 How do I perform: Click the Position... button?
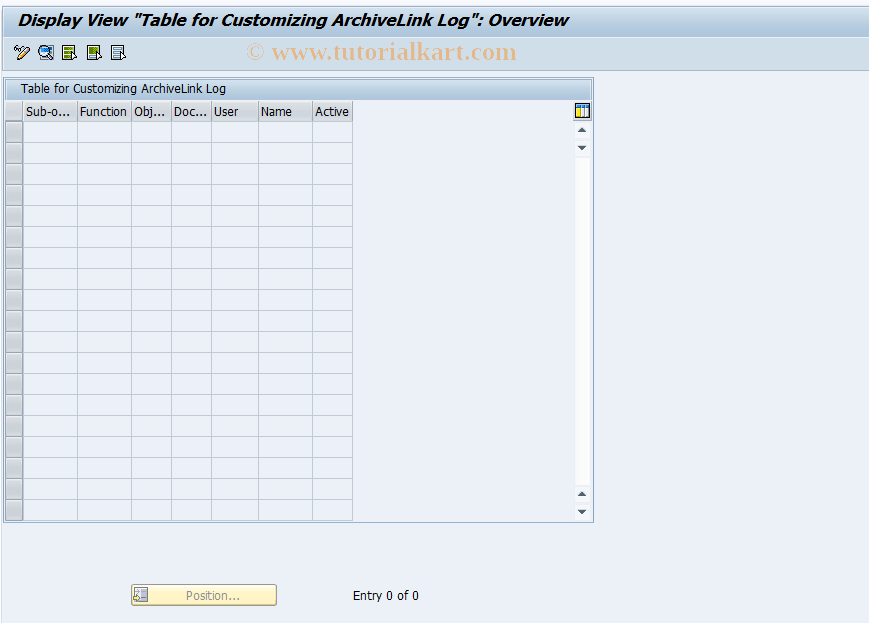pyautogui.click(x=203, y=595)
